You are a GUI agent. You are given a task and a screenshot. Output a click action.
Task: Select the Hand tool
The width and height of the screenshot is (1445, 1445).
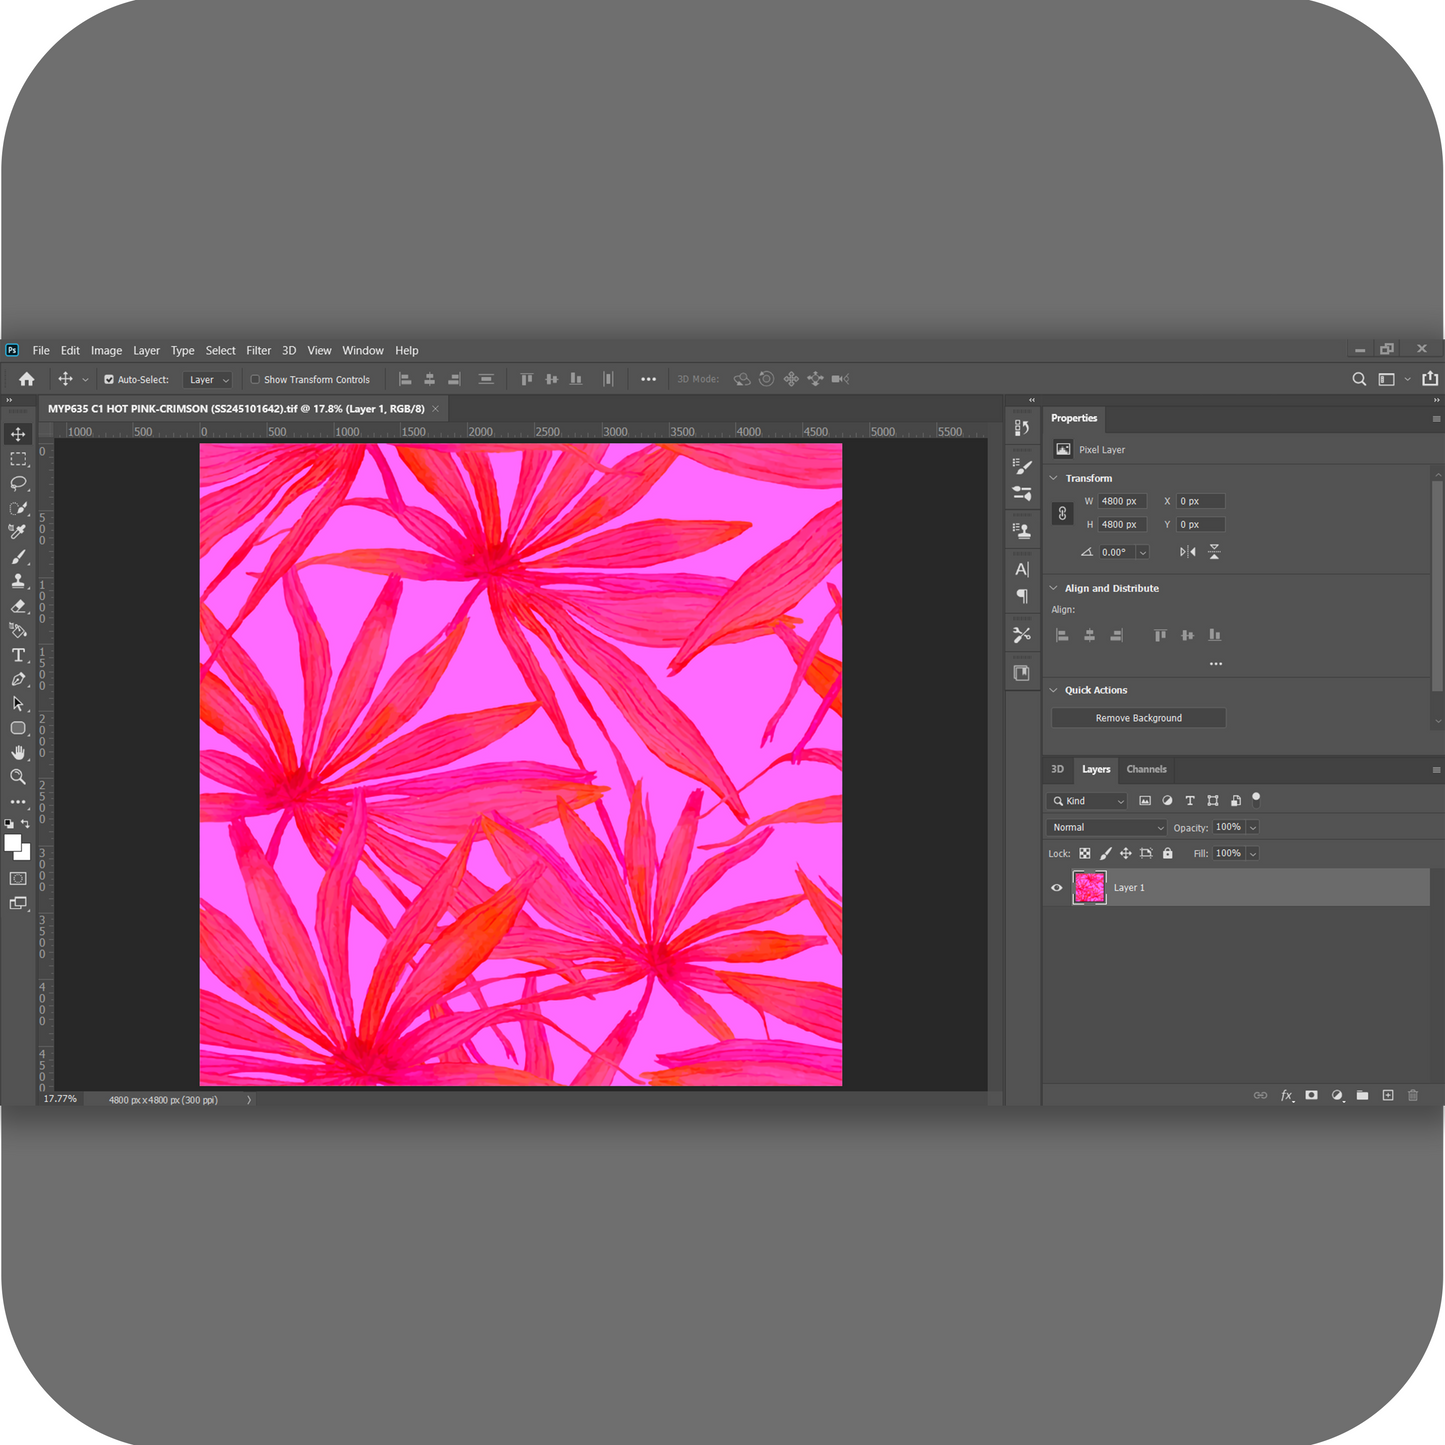(x=18, y=752)
